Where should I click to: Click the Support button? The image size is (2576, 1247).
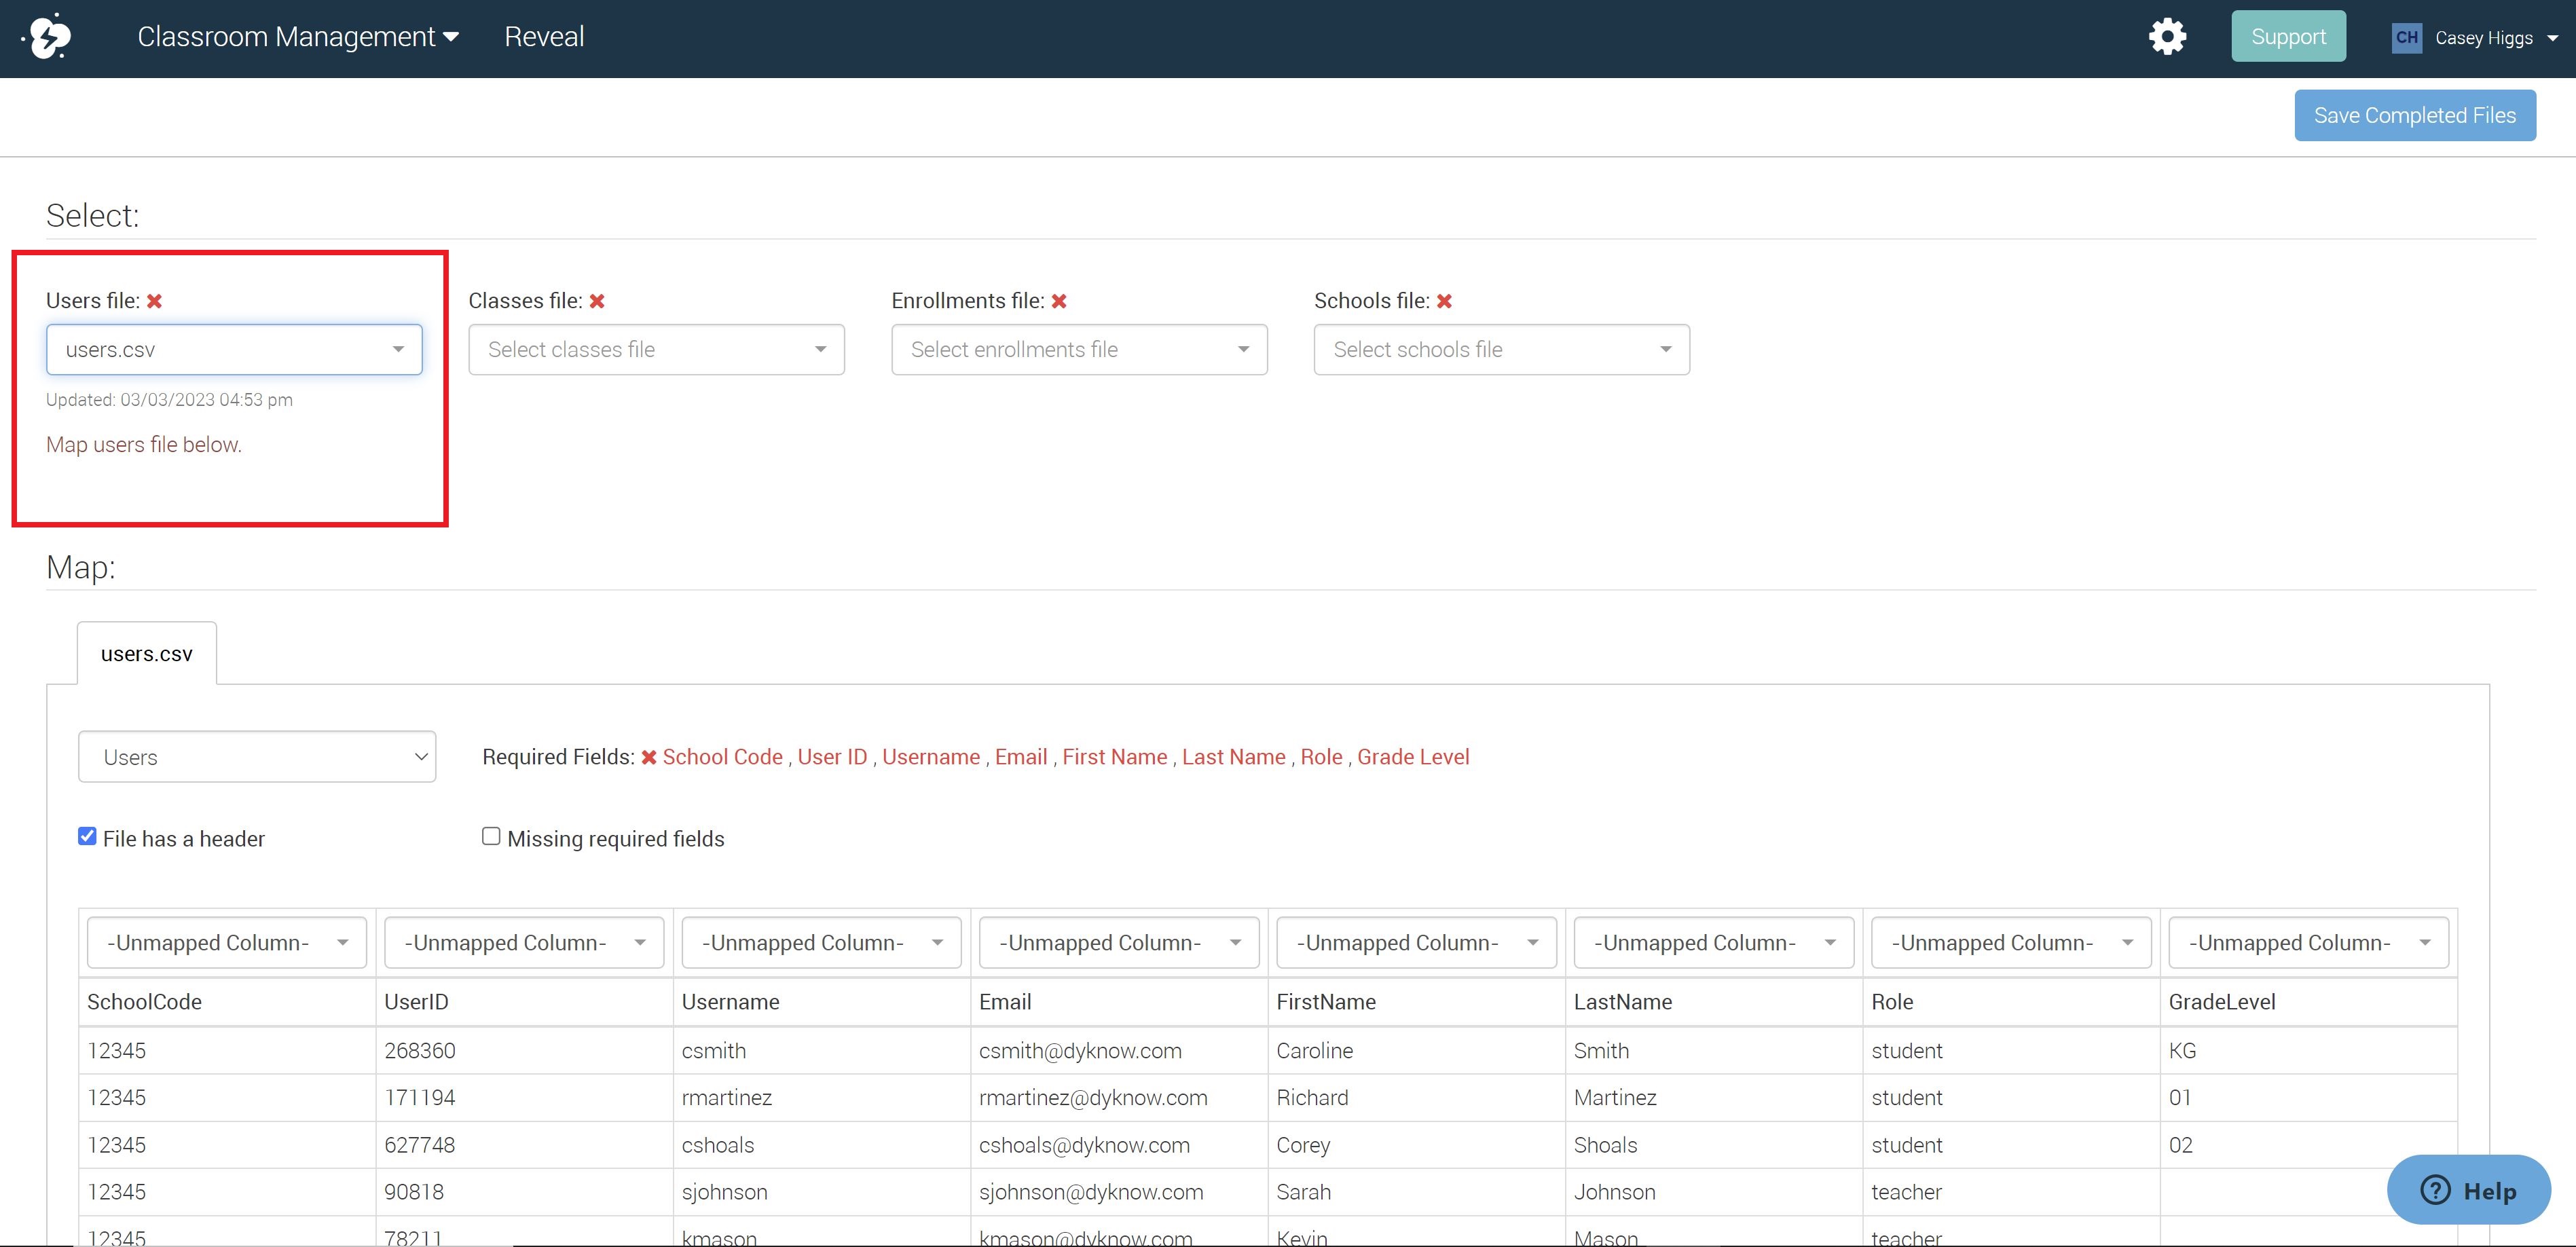point(2288,37)
